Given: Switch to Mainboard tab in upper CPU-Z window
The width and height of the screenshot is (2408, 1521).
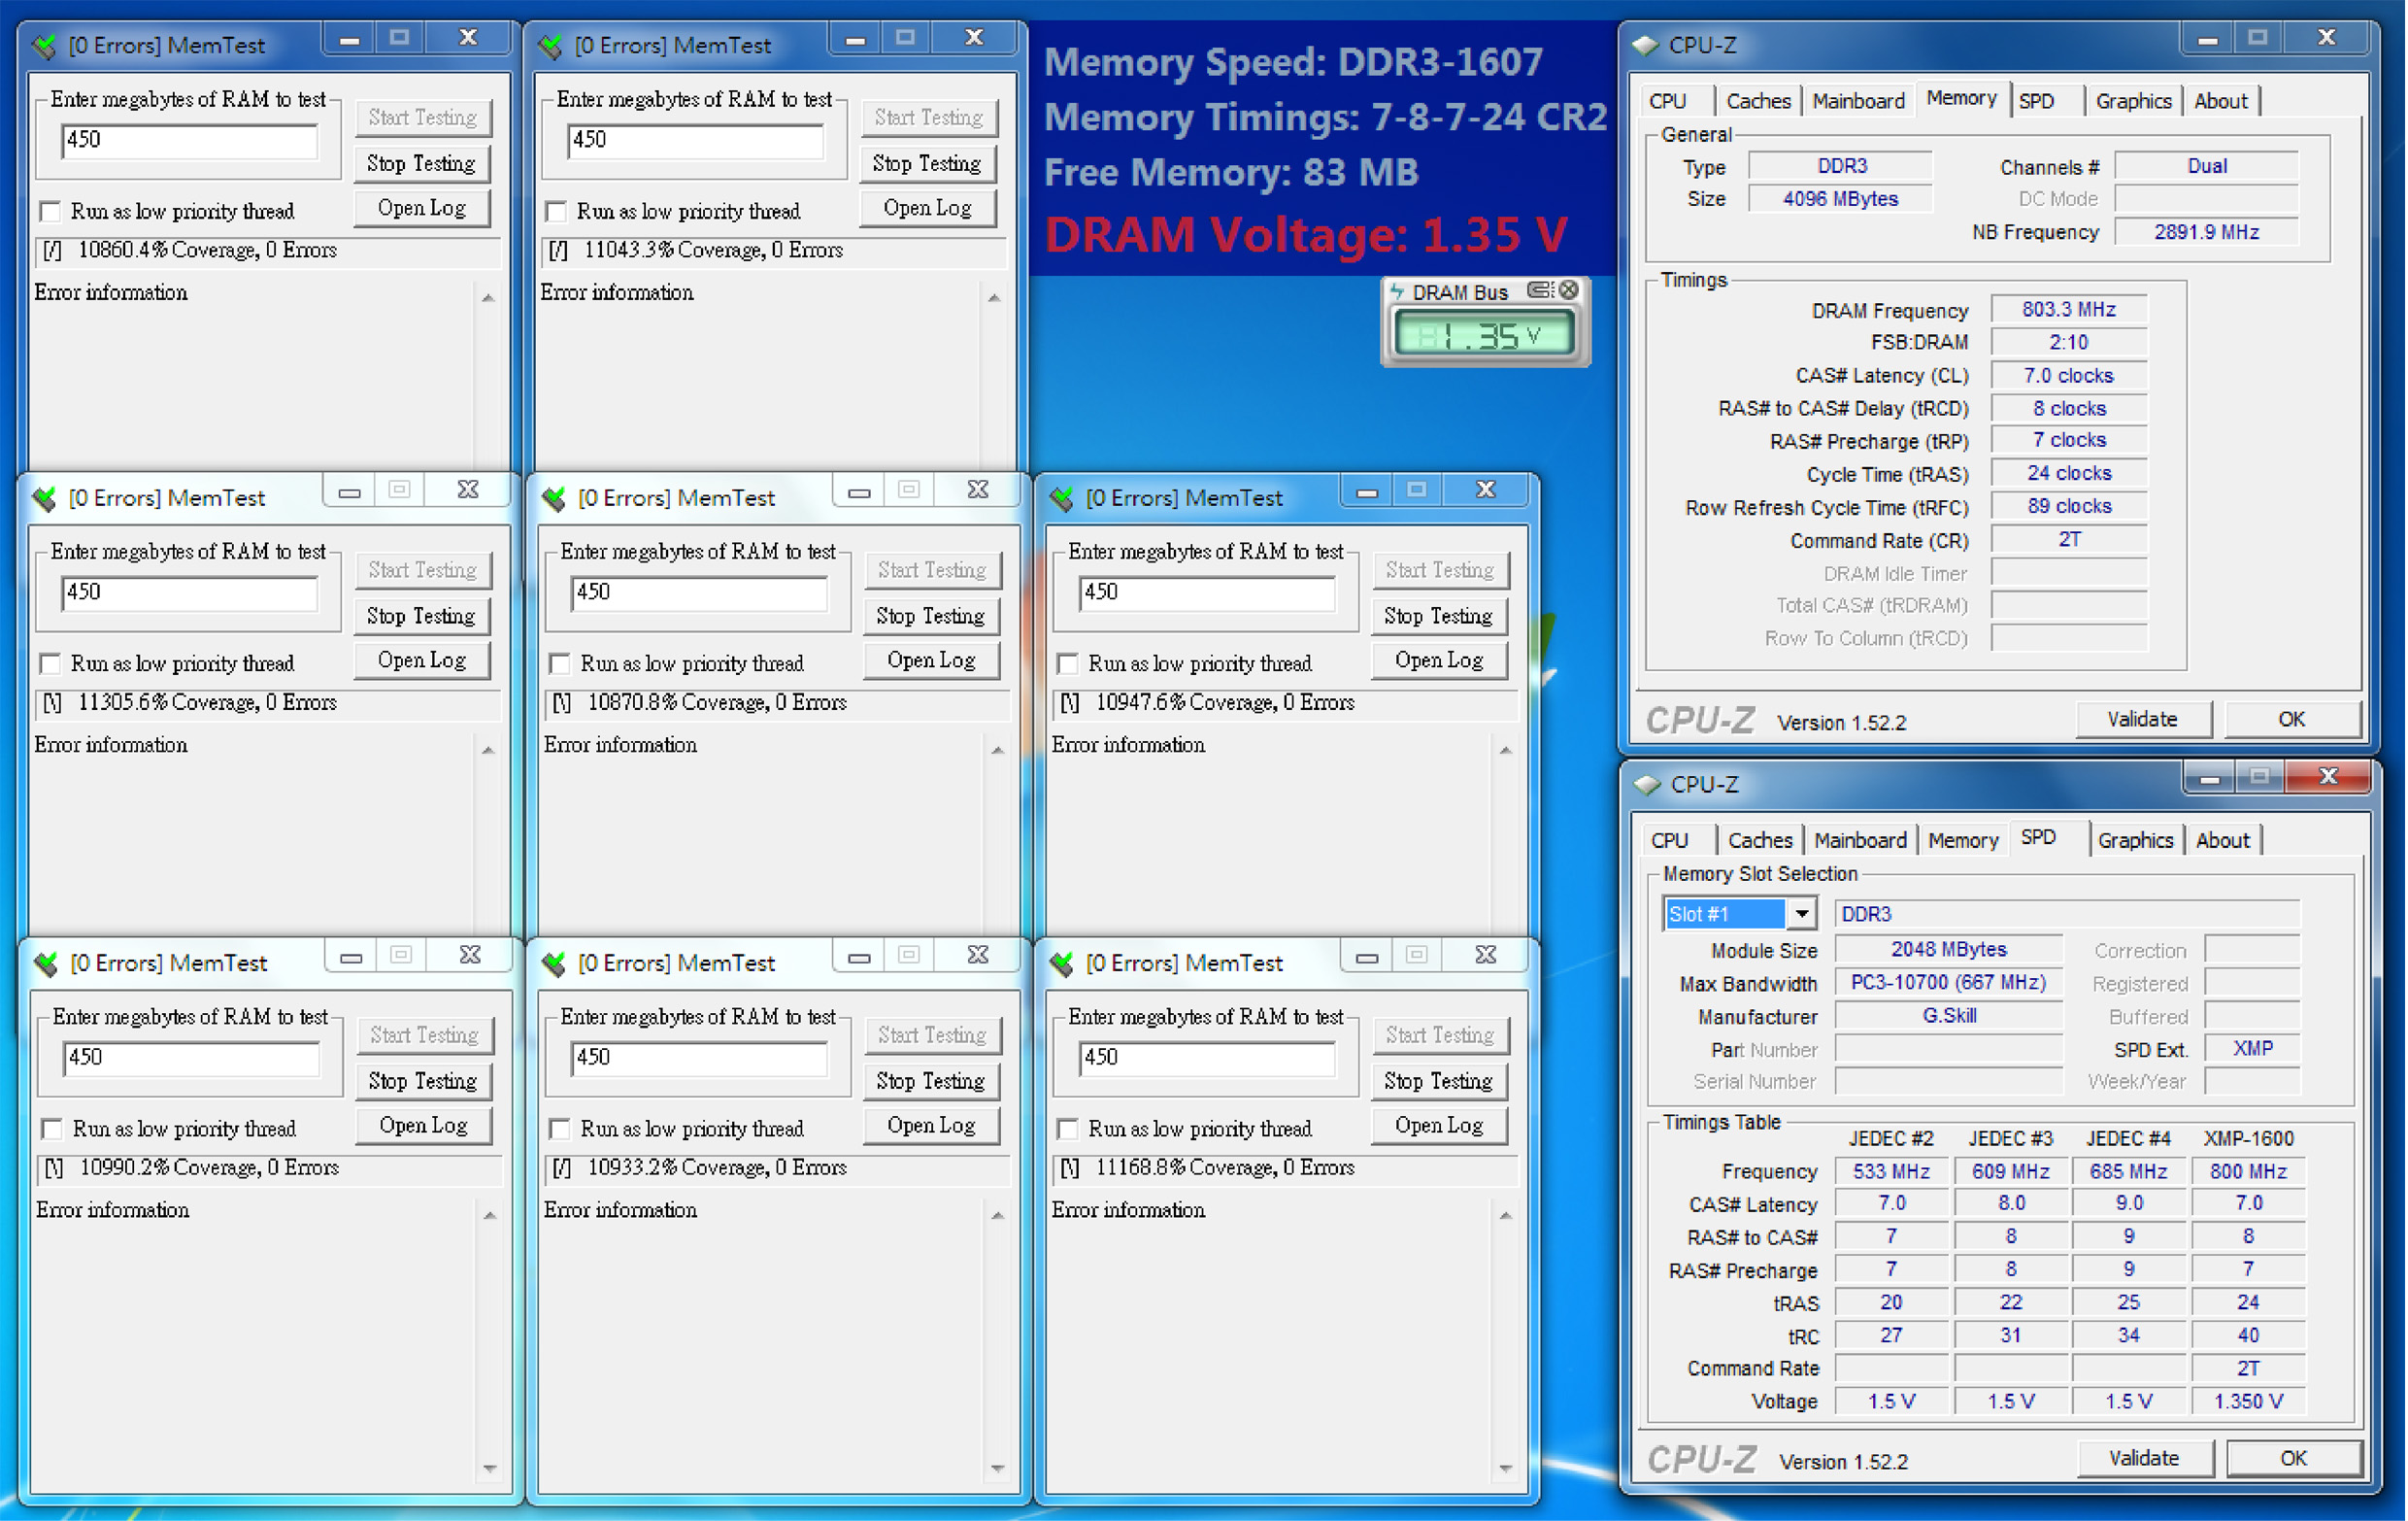Looking at the screenshot, I should 1858,101.
